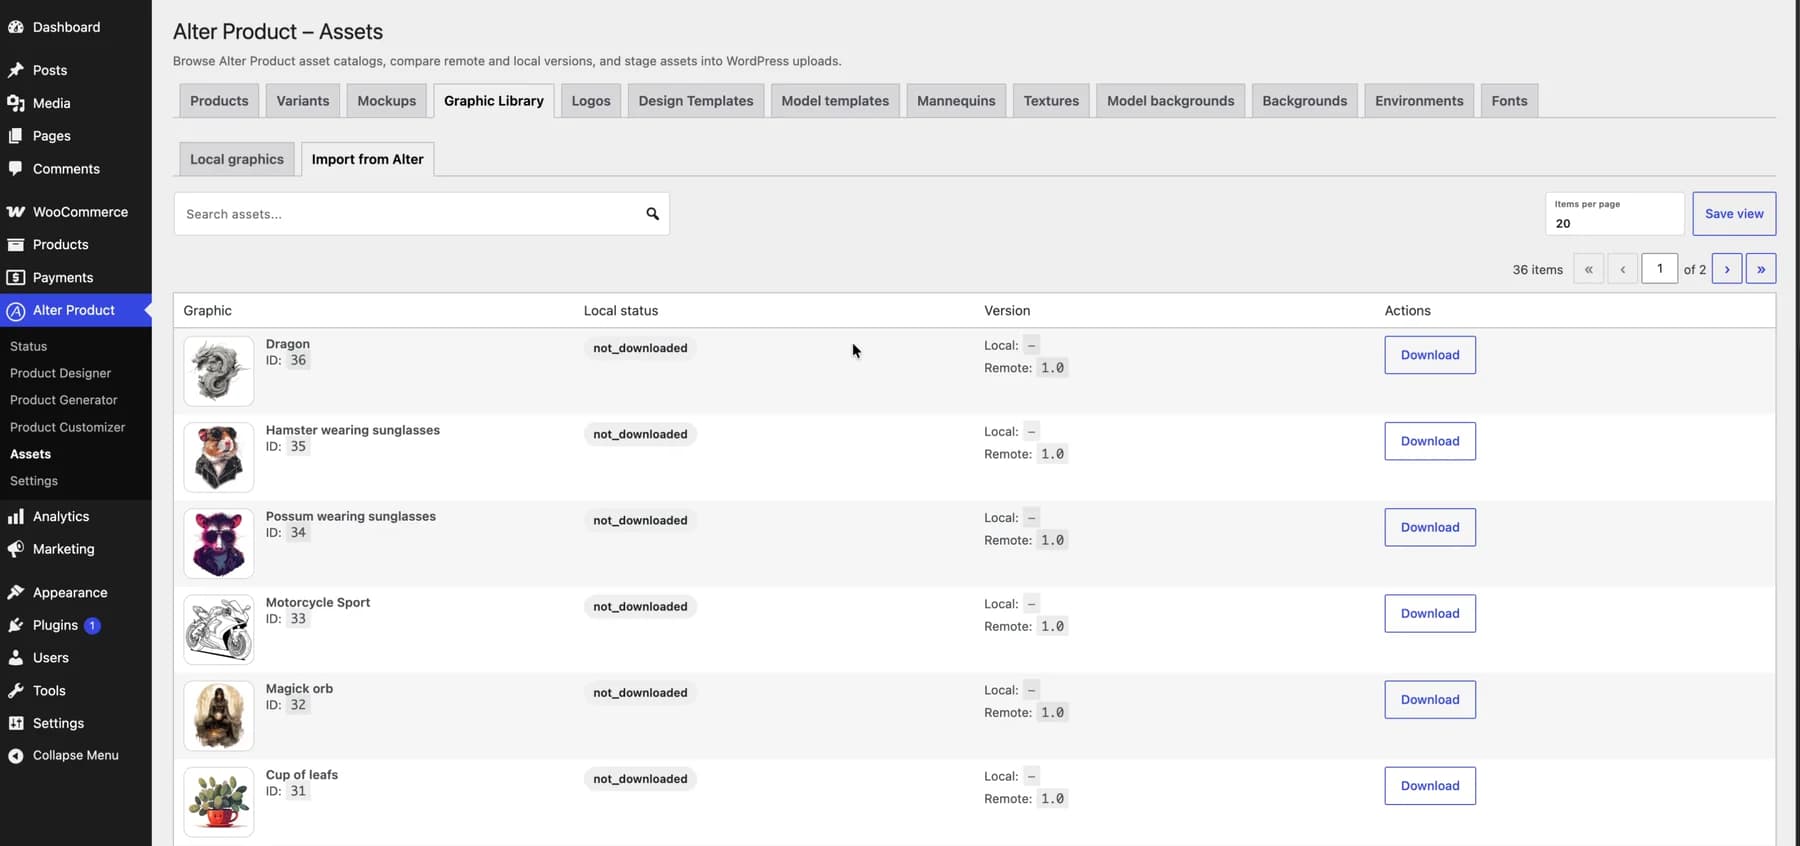The width and height of the screenshot is (1800, 846).
Task: Click the Alter Product circle icon
Action: [16, 311]
